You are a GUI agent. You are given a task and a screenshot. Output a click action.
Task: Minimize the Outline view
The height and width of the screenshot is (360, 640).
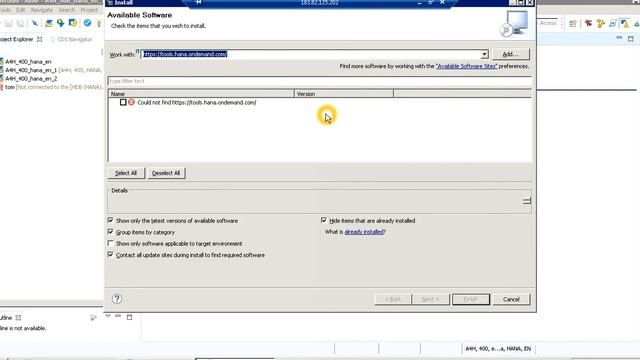118,316
